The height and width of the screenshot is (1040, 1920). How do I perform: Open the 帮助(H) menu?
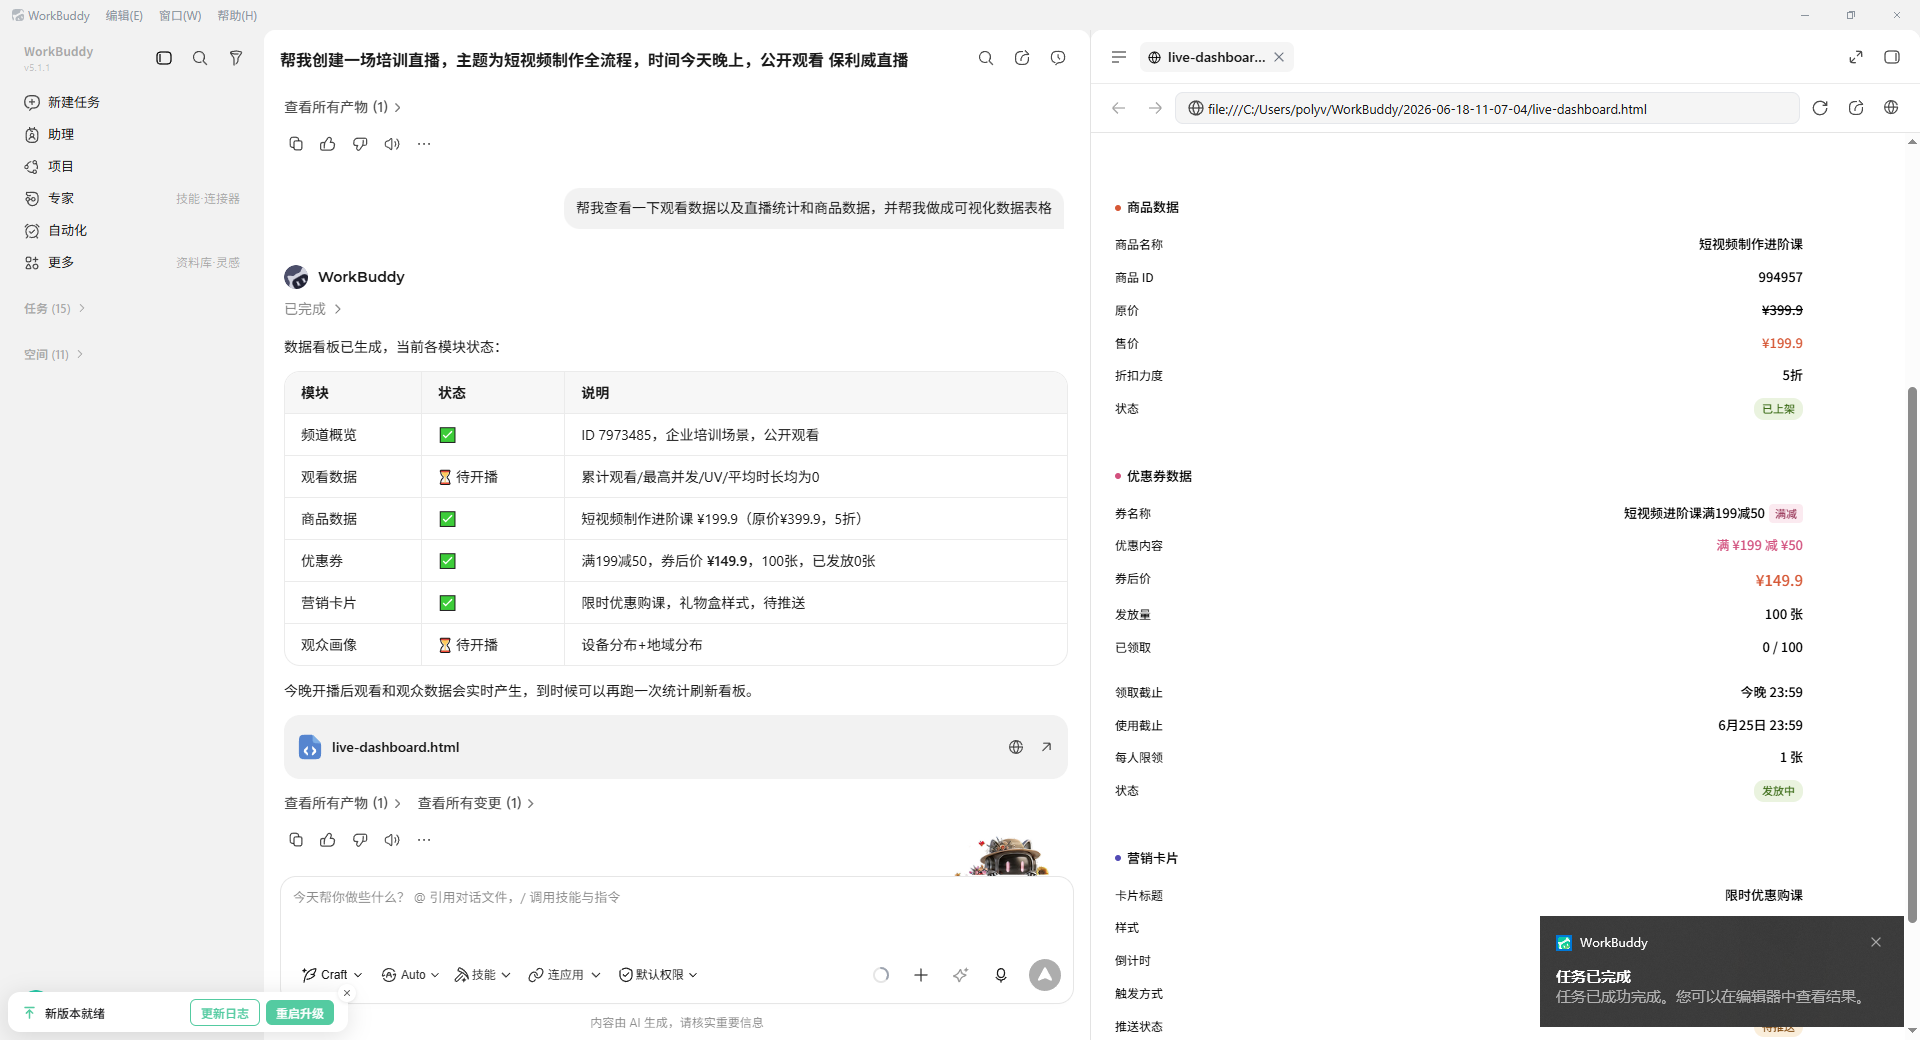(237, 15)
